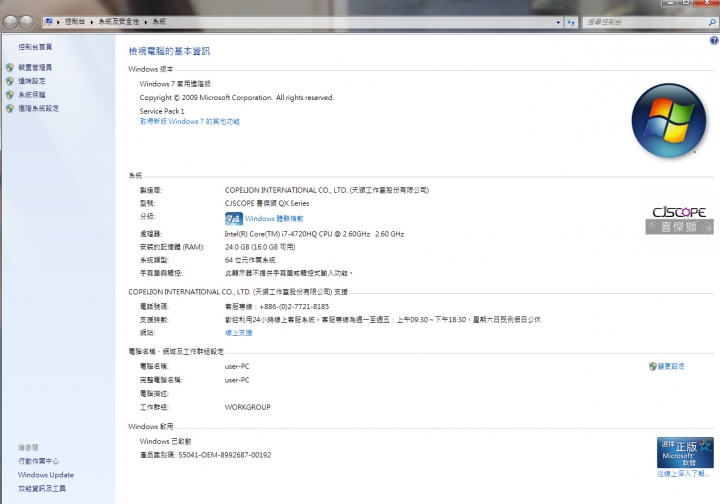Click the Copyright 2009 Microsoft Corporation line
The width and height of the screenshot is (720, 504).
(237, 98)
